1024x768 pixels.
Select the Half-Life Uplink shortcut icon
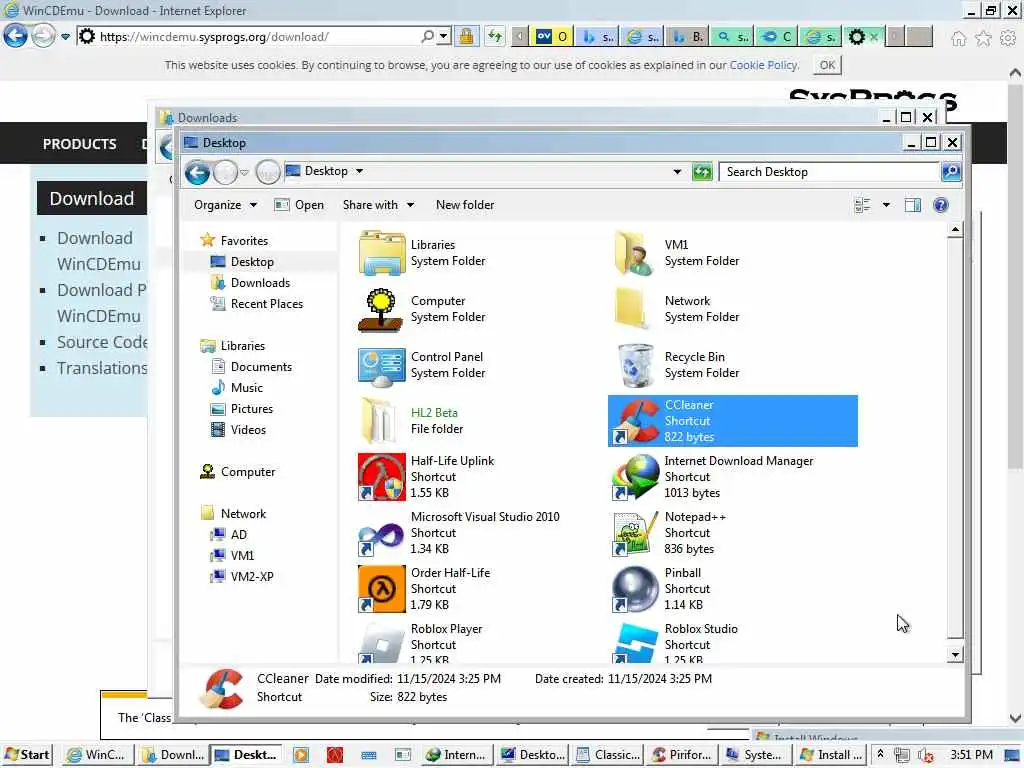click(x=381, y=477)
